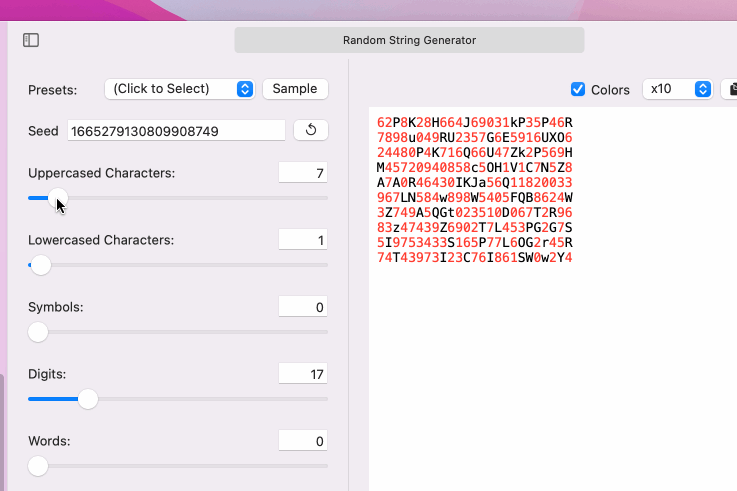Click the Words value field
Viewport: 737px width, 491px height.
(303, 441)
